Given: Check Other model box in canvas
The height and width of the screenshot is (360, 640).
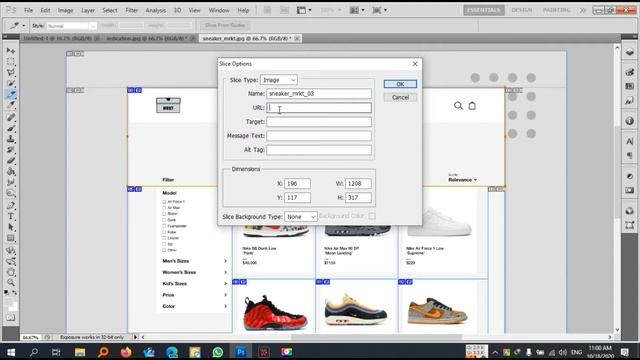Looking at the screenshot, I should pyautogui.click(x=164, y=250).
